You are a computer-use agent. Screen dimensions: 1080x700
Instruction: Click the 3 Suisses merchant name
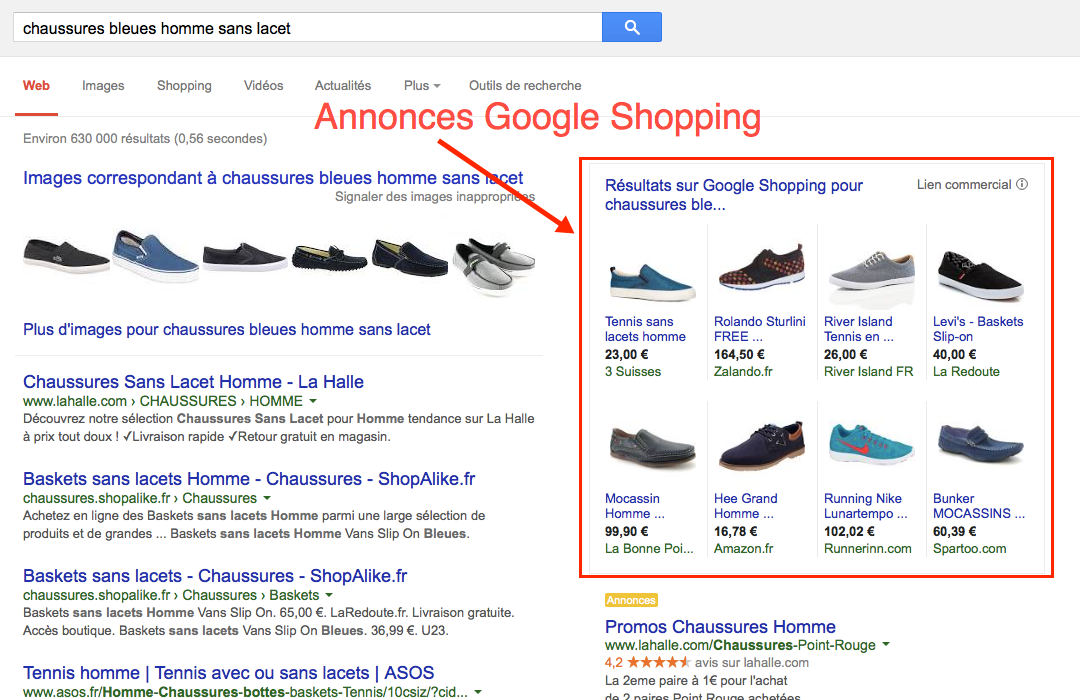pos(633,372)
